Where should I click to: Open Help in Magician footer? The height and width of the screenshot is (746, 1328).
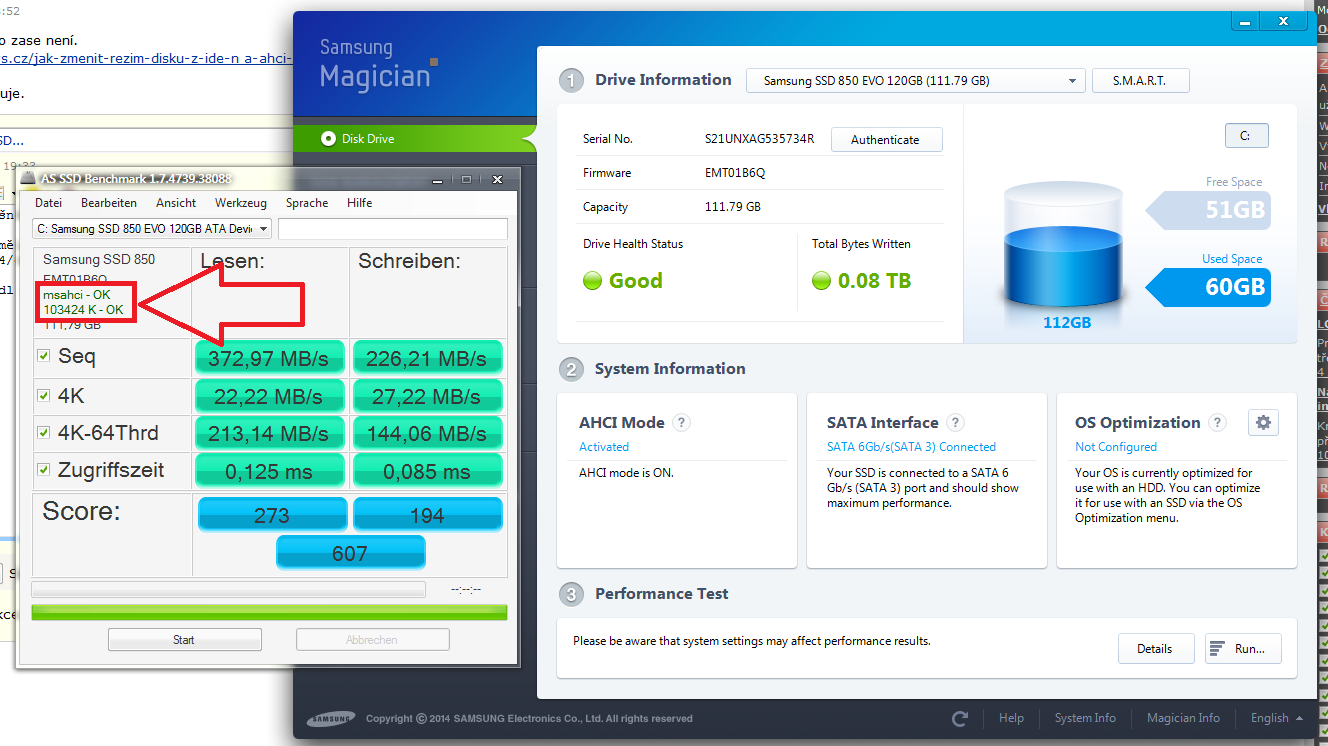1011,718
